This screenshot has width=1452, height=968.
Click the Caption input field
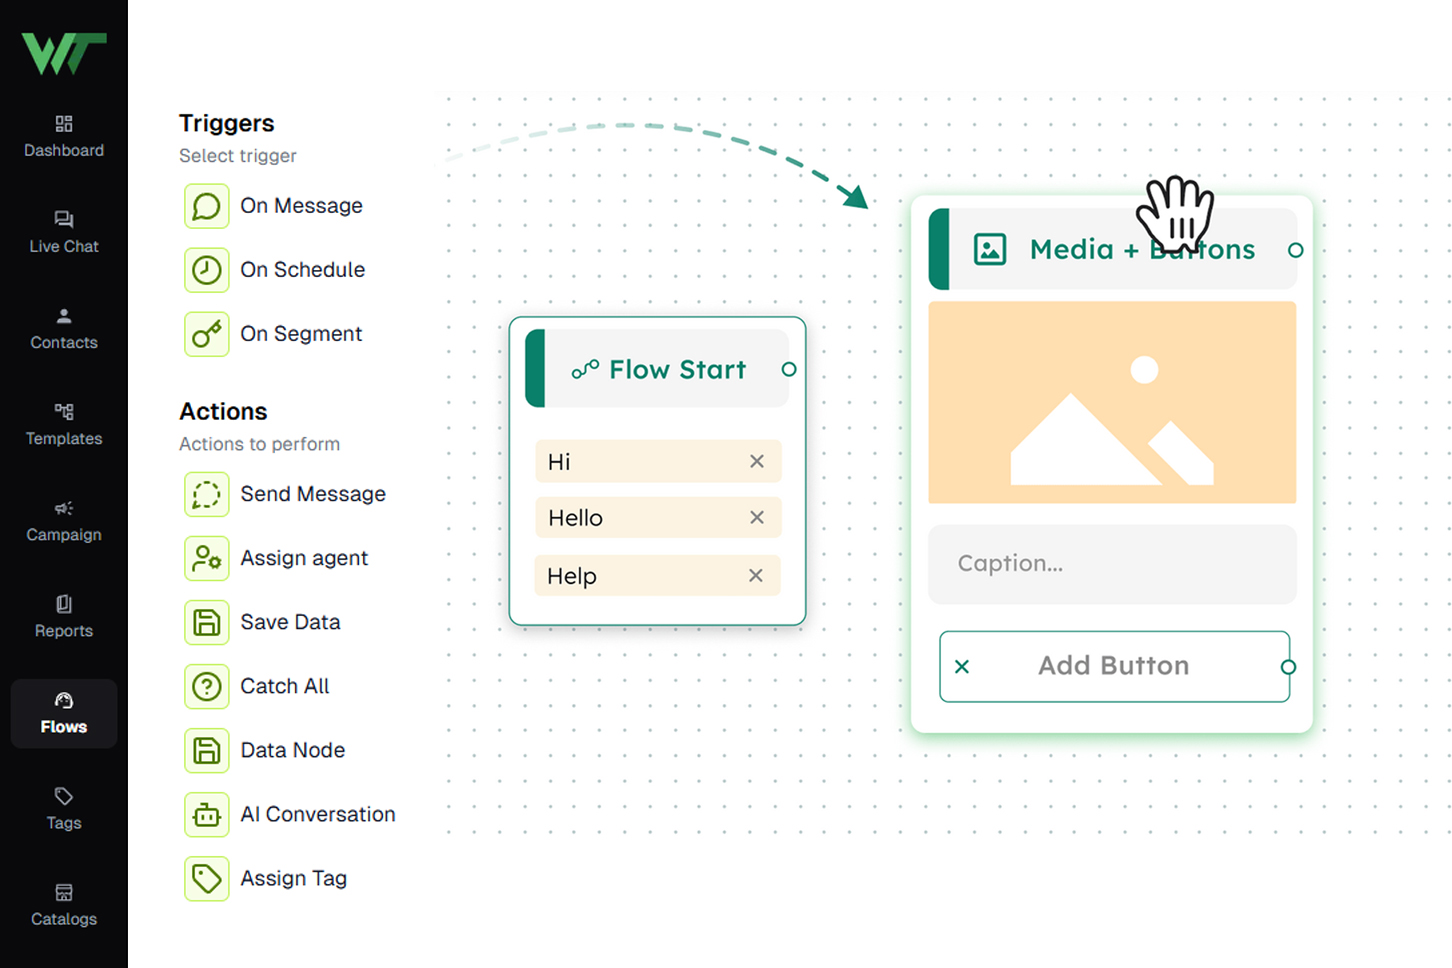tap(1112, 564)
